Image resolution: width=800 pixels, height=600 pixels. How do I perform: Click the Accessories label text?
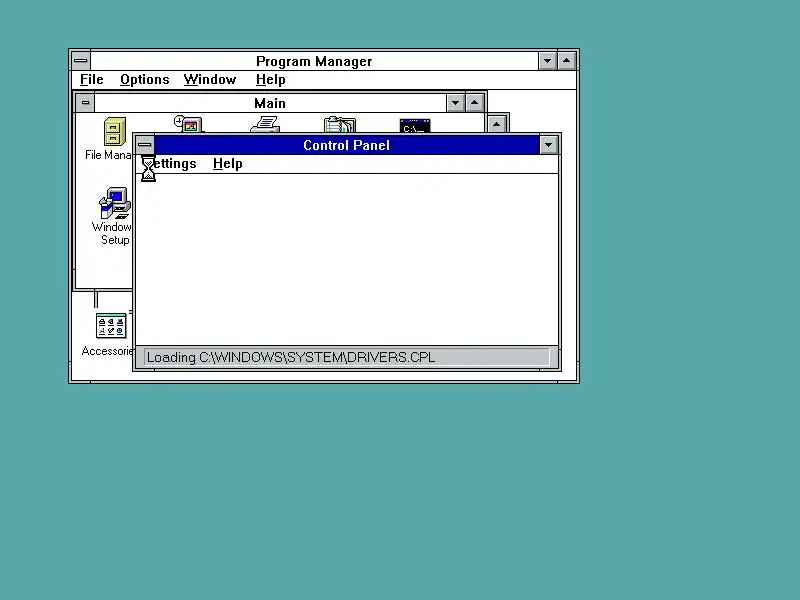[107, 351]
